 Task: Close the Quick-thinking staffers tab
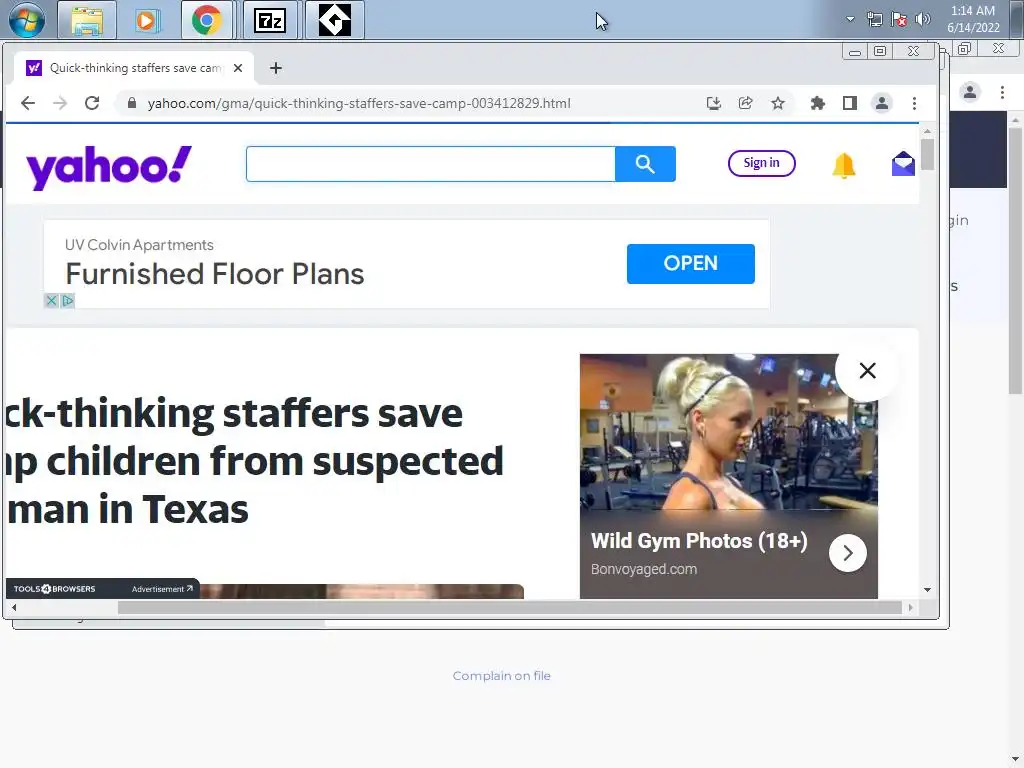(x=238, y=68)
